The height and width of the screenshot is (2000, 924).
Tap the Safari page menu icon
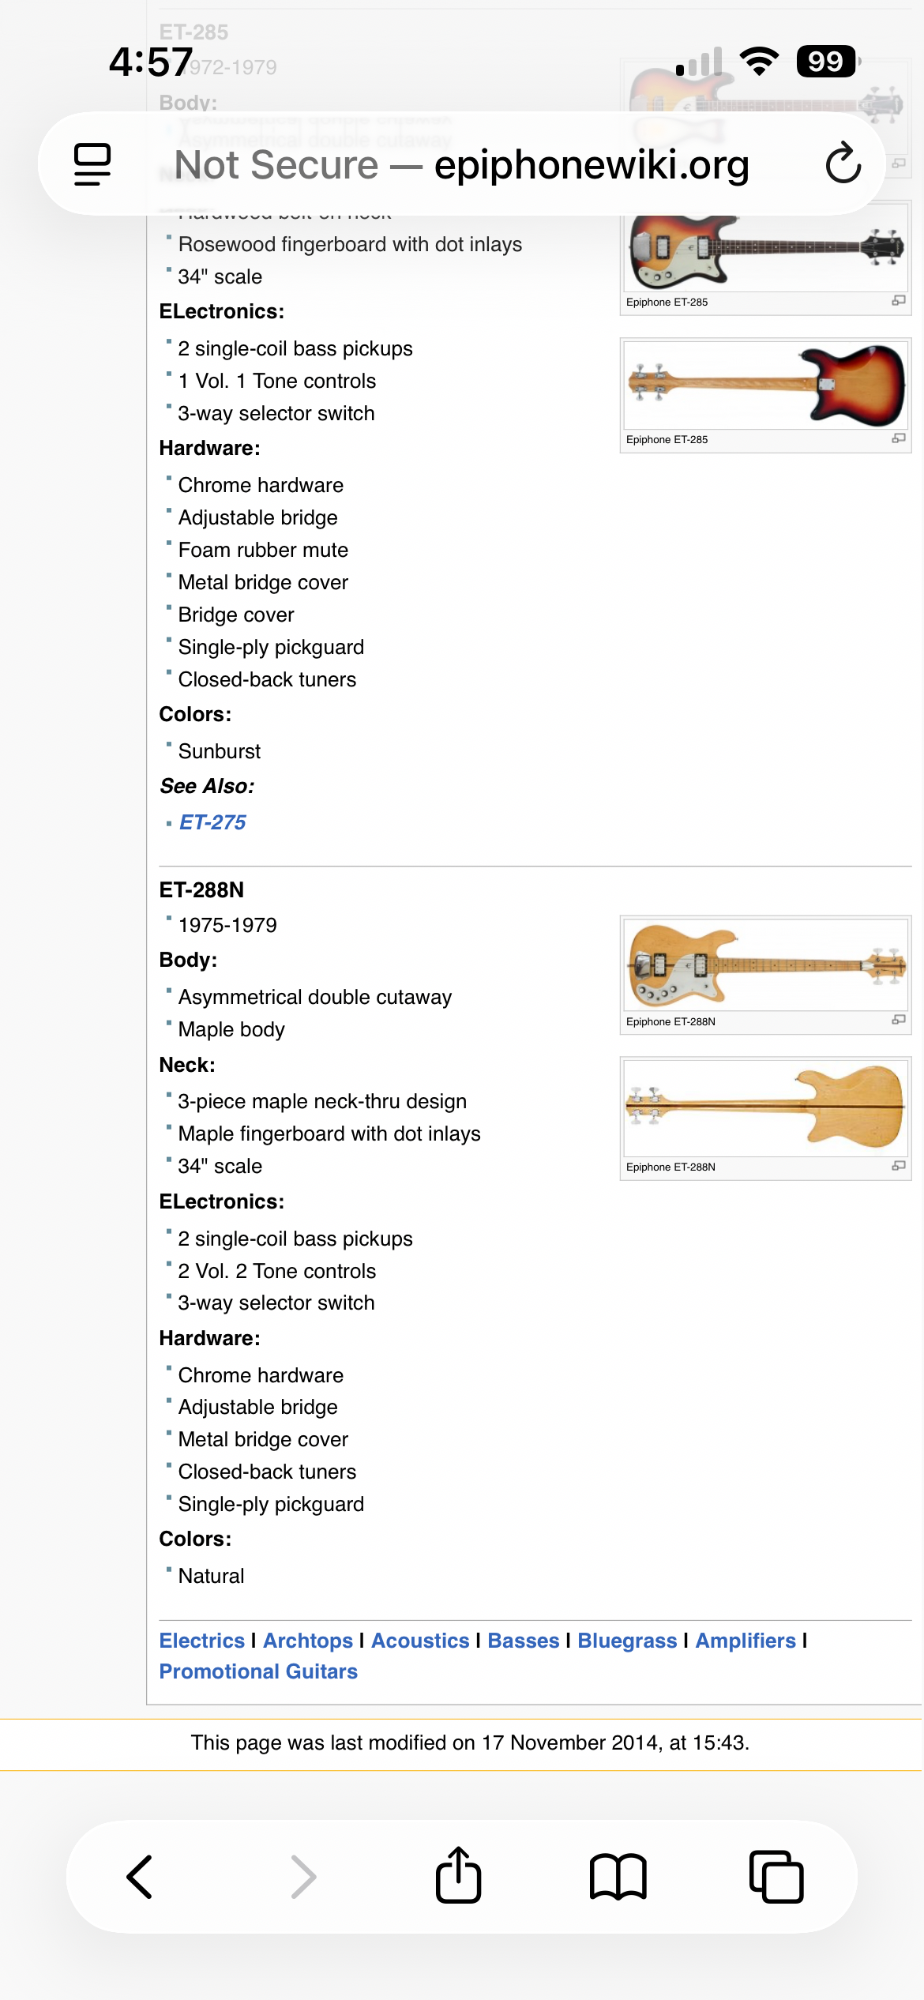[92, 165]
